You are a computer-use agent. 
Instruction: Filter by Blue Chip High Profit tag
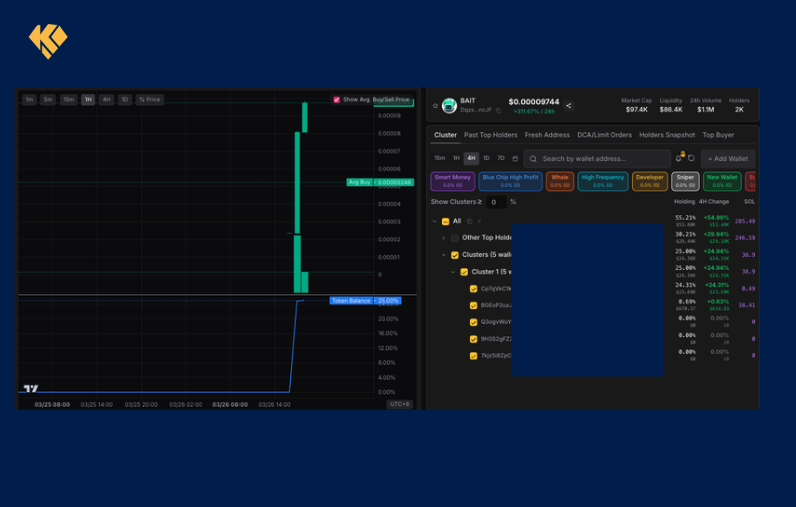(510, 181)
